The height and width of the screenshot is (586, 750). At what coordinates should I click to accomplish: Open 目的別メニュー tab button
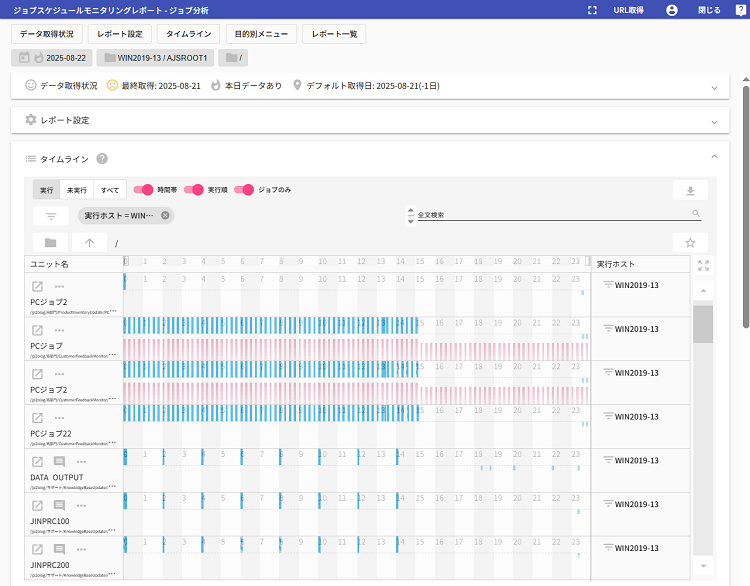tap(261, 34)
